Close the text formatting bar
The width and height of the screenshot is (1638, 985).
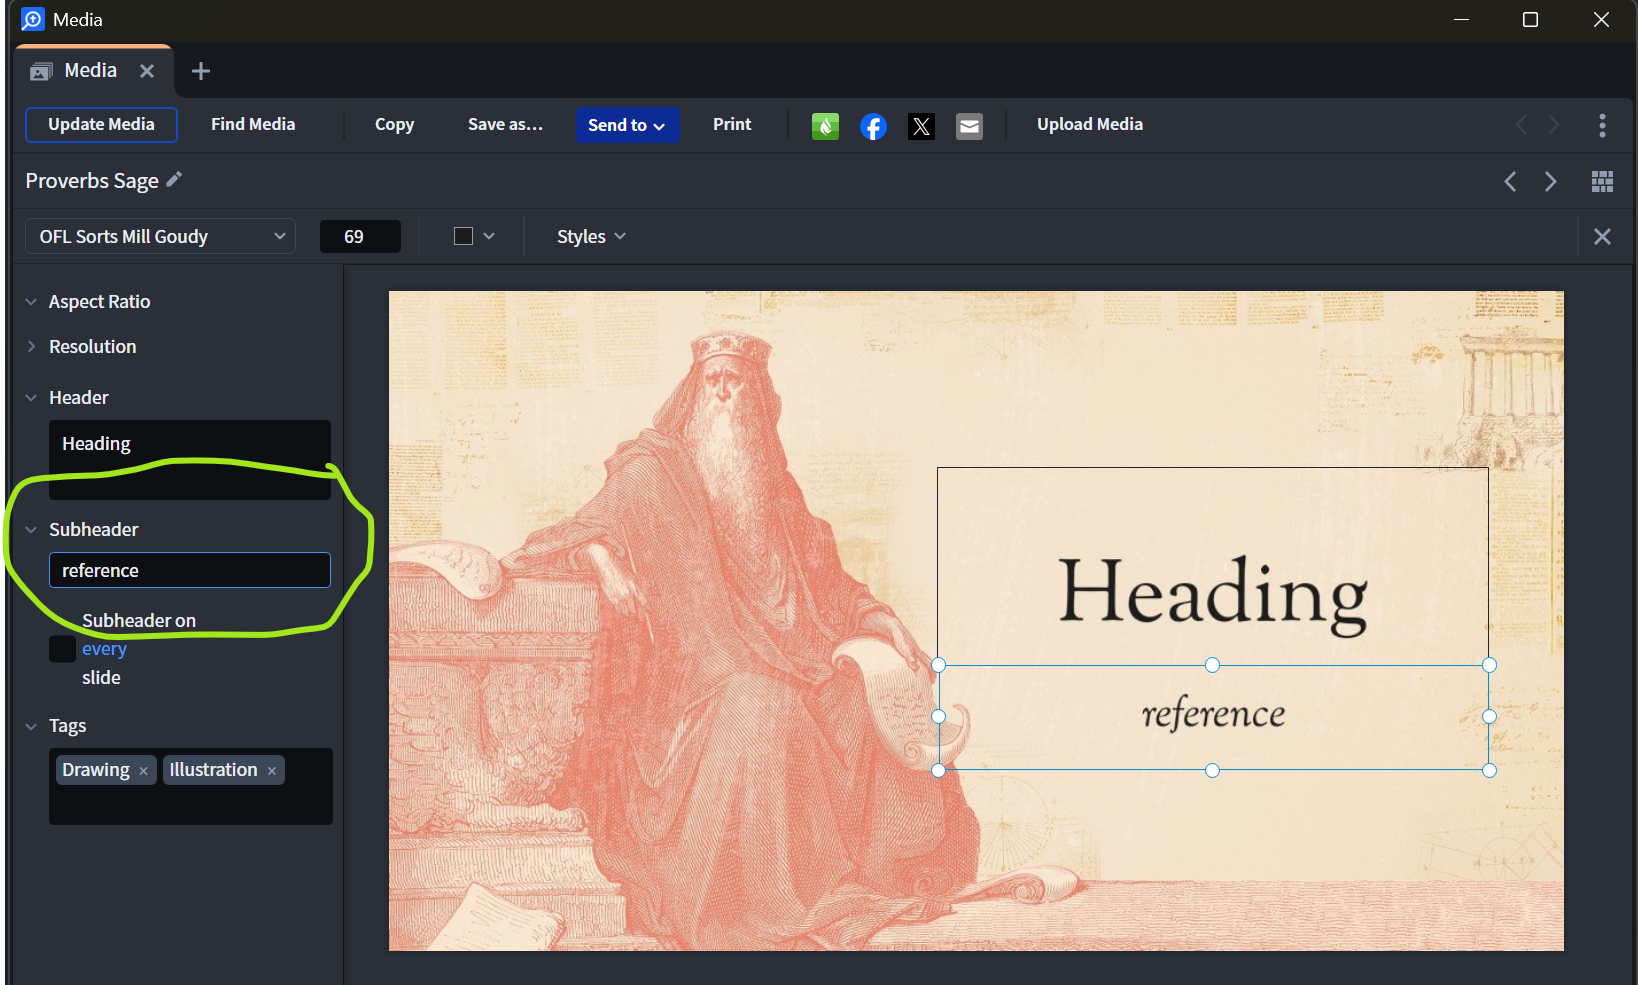click(1602, 237)
